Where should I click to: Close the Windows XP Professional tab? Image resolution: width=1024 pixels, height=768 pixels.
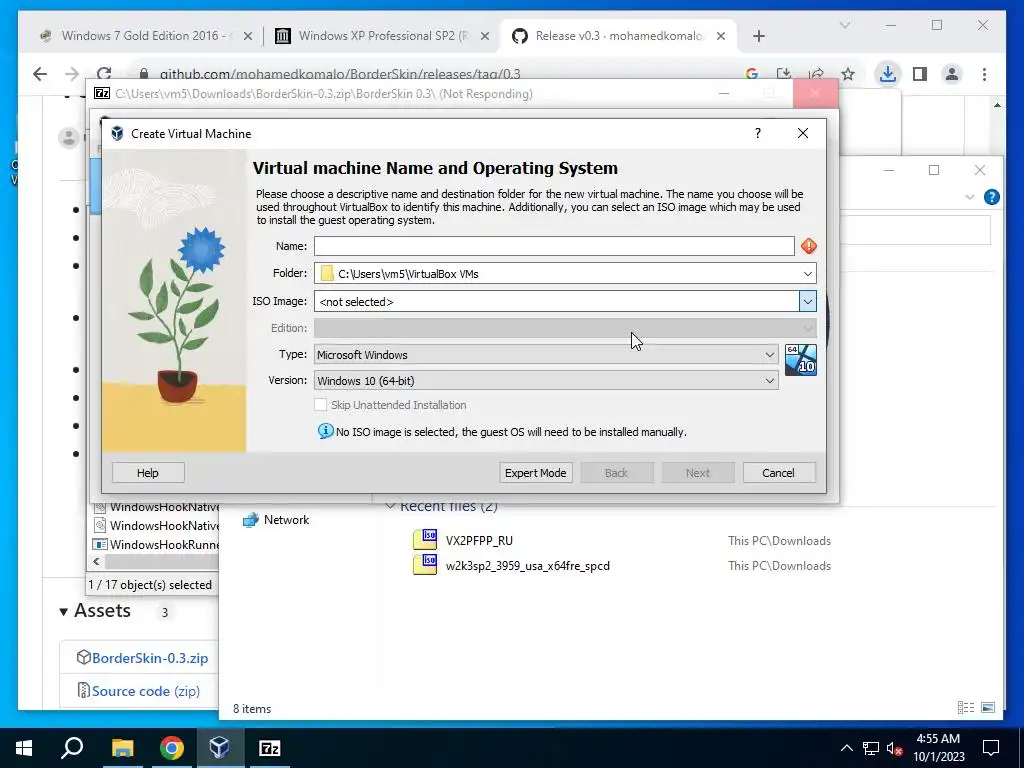tap(485, 36)
